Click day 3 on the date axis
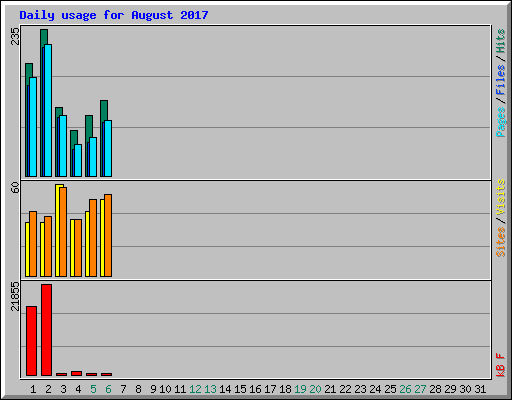 point(63,389)
